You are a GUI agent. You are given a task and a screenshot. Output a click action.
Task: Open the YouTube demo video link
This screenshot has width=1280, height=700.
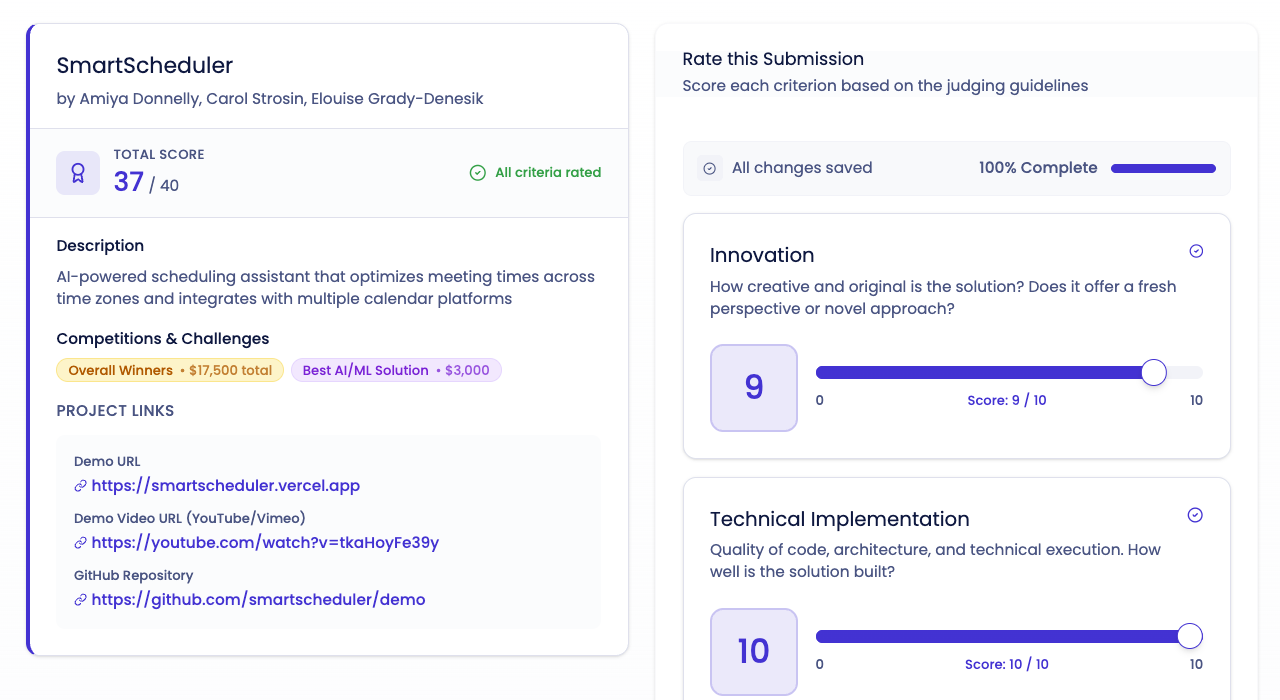(265, 543)
